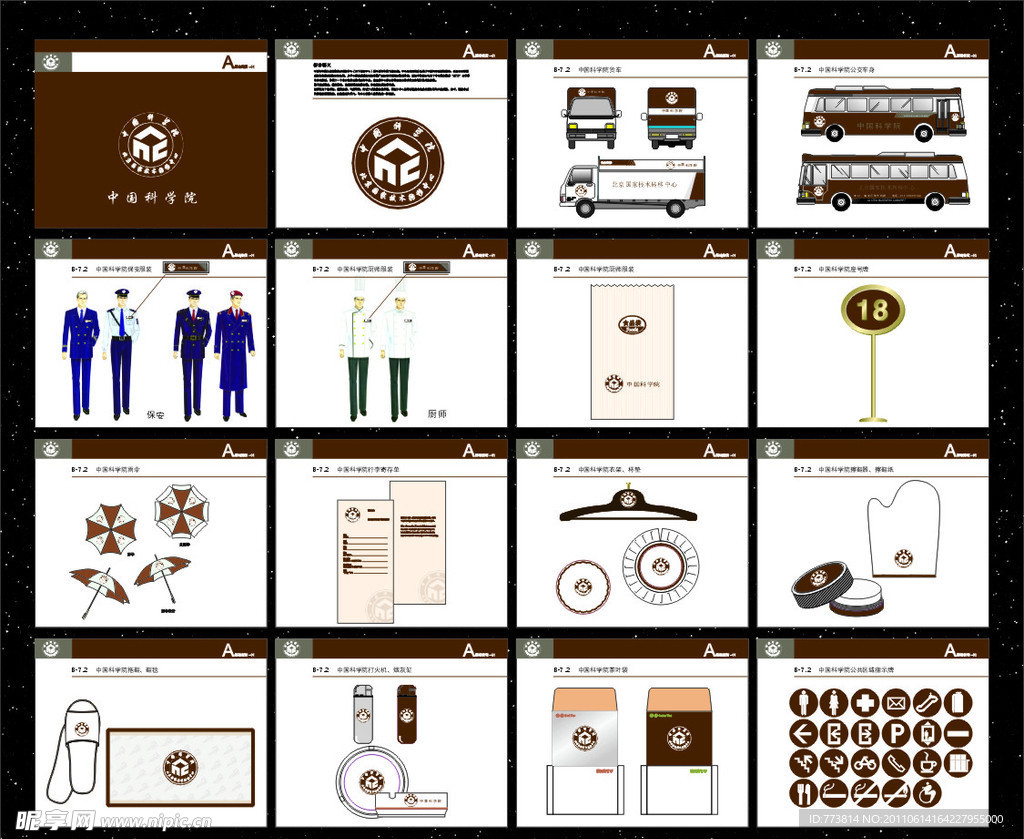Select the fork and knife restaurant pictogram

(803, 793)
